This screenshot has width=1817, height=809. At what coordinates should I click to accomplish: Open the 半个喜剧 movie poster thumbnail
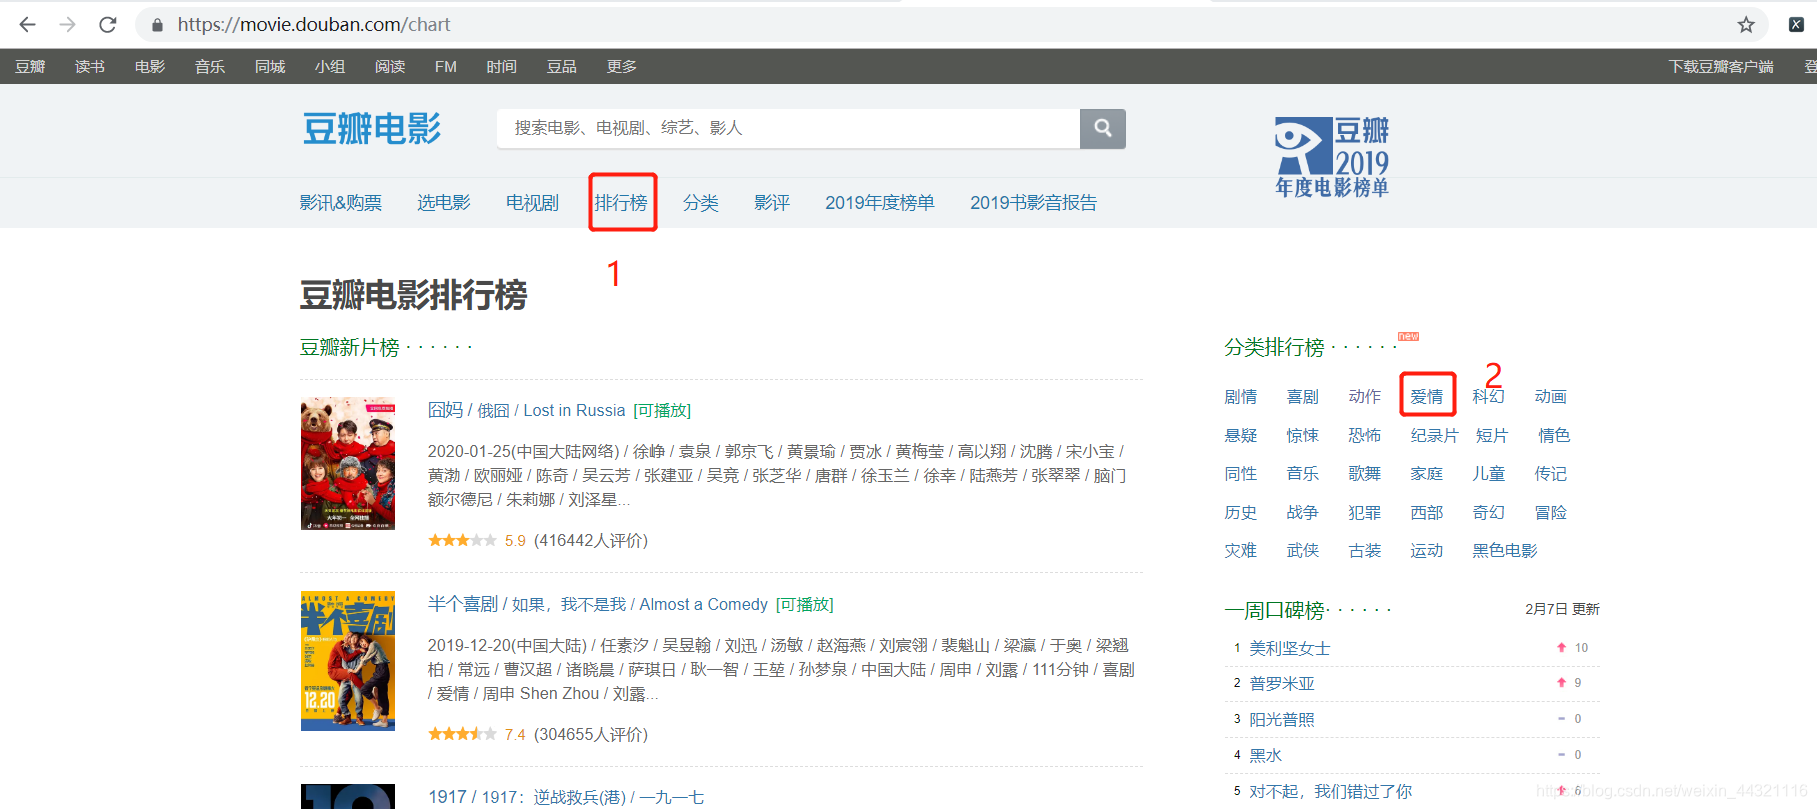pos(348,661)
